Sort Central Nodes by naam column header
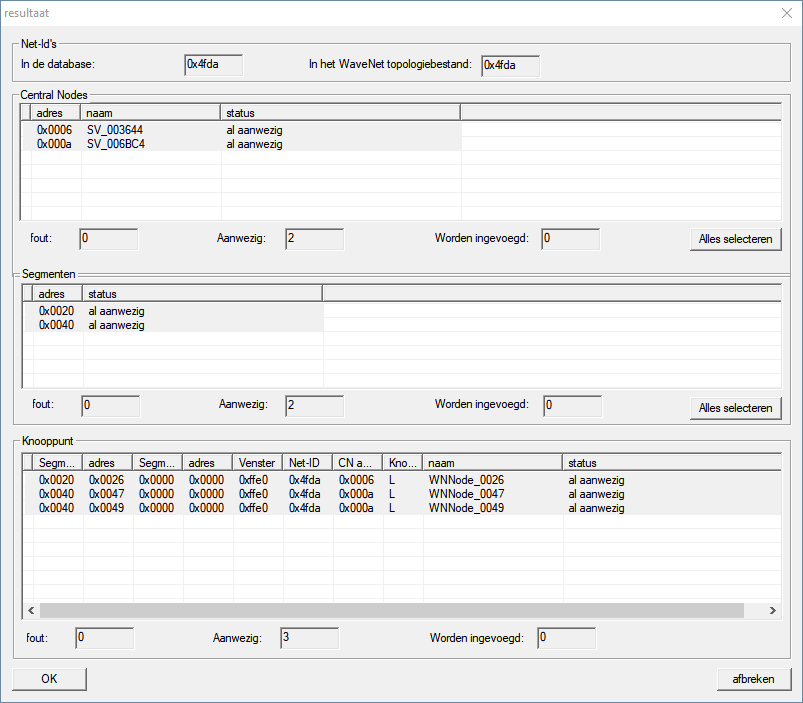The image size is (803, 703). (x=150, y=113)
